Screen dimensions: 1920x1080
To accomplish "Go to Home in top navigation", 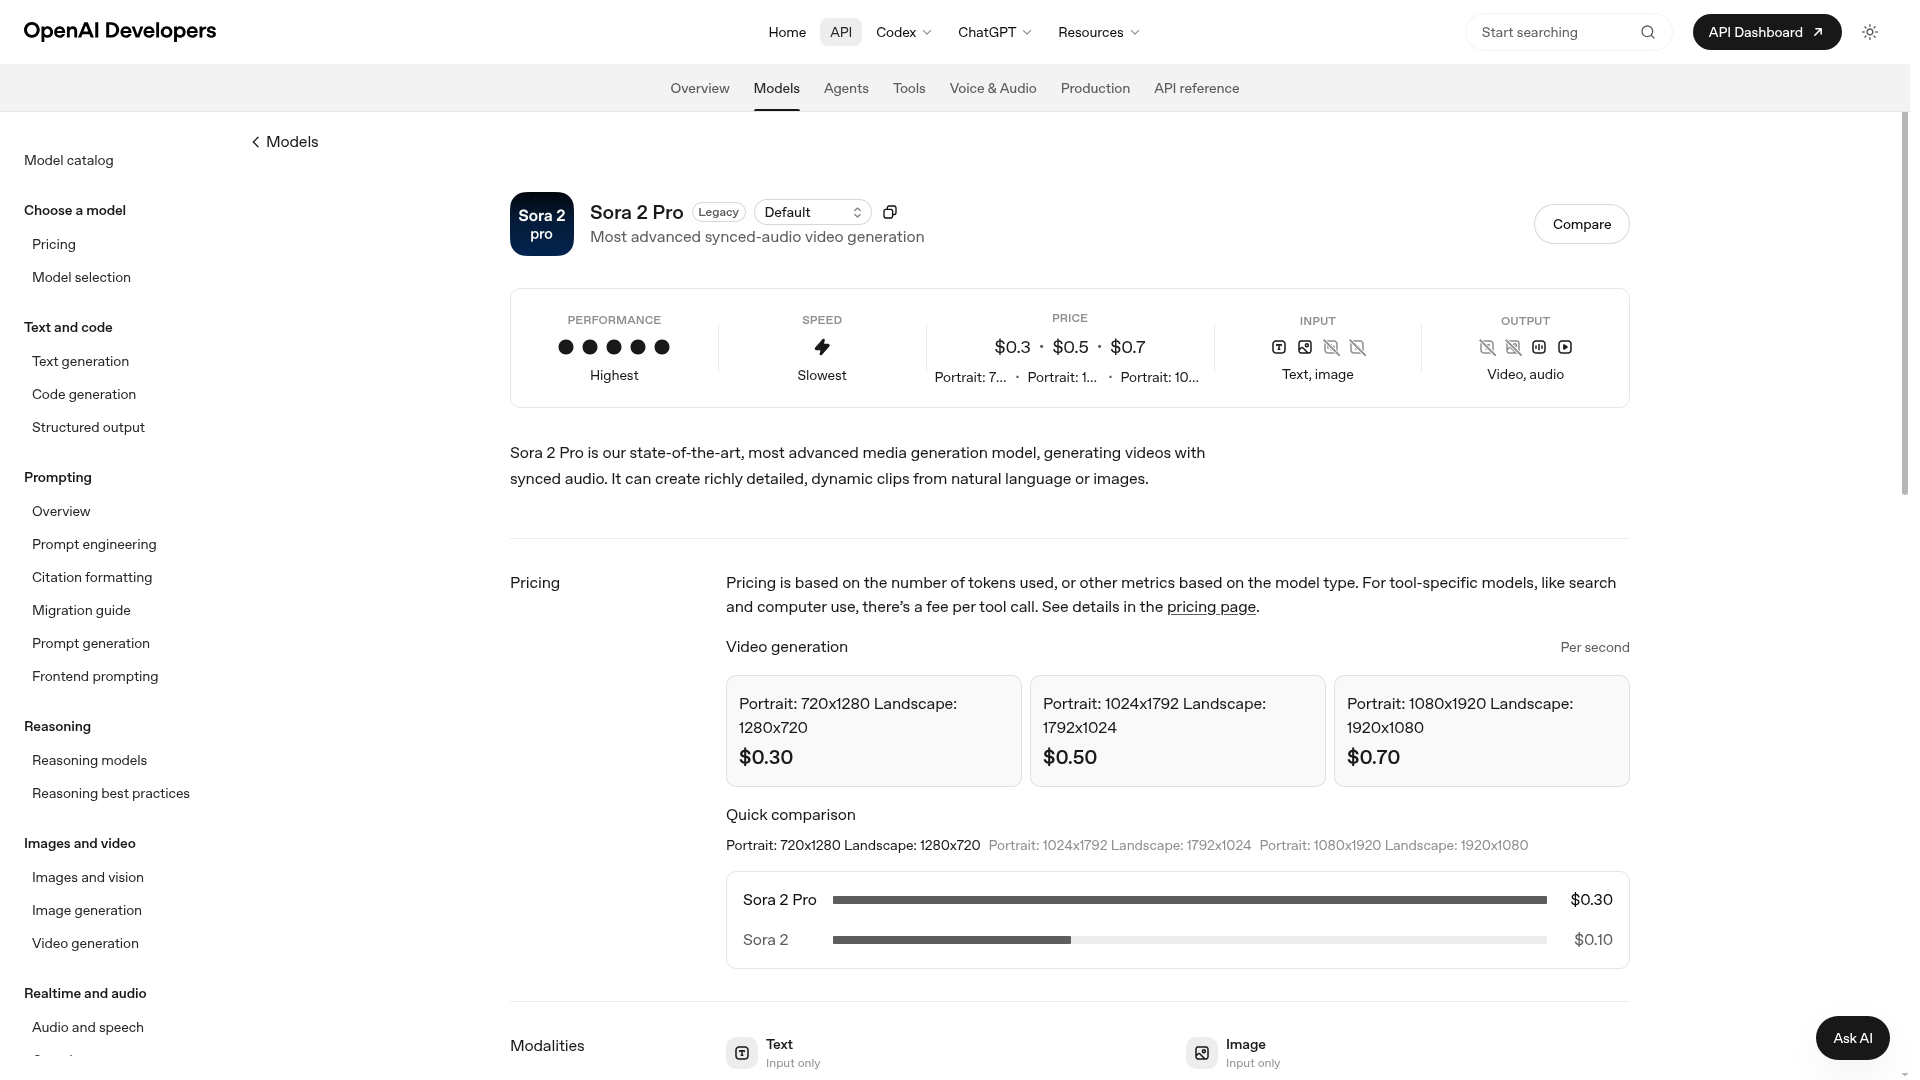I will 787,32.
